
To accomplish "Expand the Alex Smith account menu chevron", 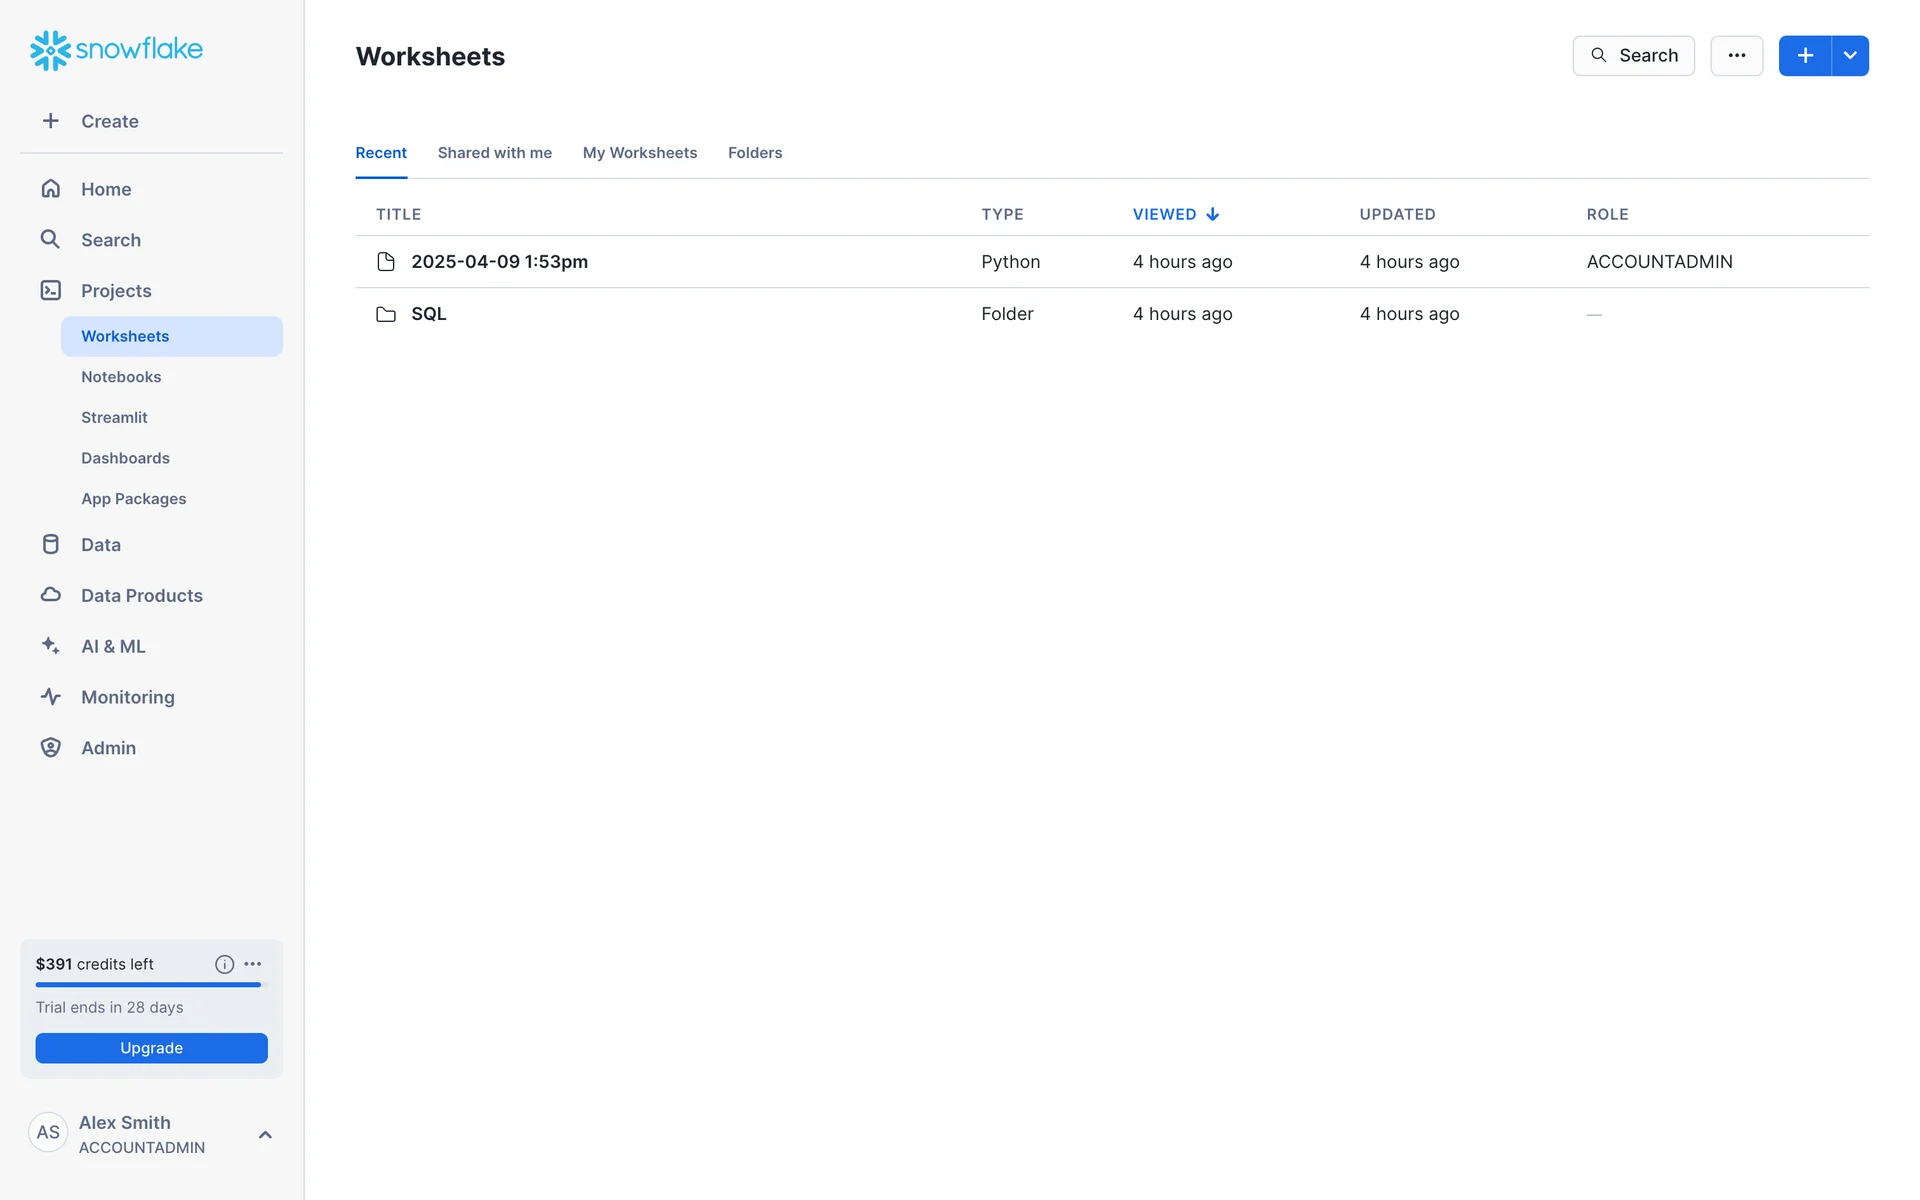I will click(265, 1135).
